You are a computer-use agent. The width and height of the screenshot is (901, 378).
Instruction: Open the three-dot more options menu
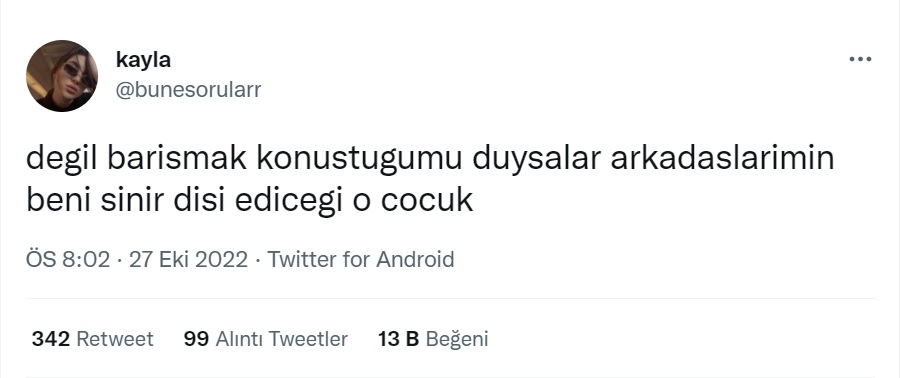click(x=860, y=59)
